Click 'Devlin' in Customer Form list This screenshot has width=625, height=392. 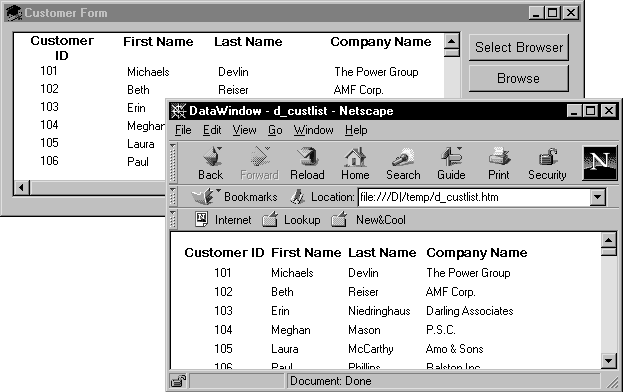233,72
